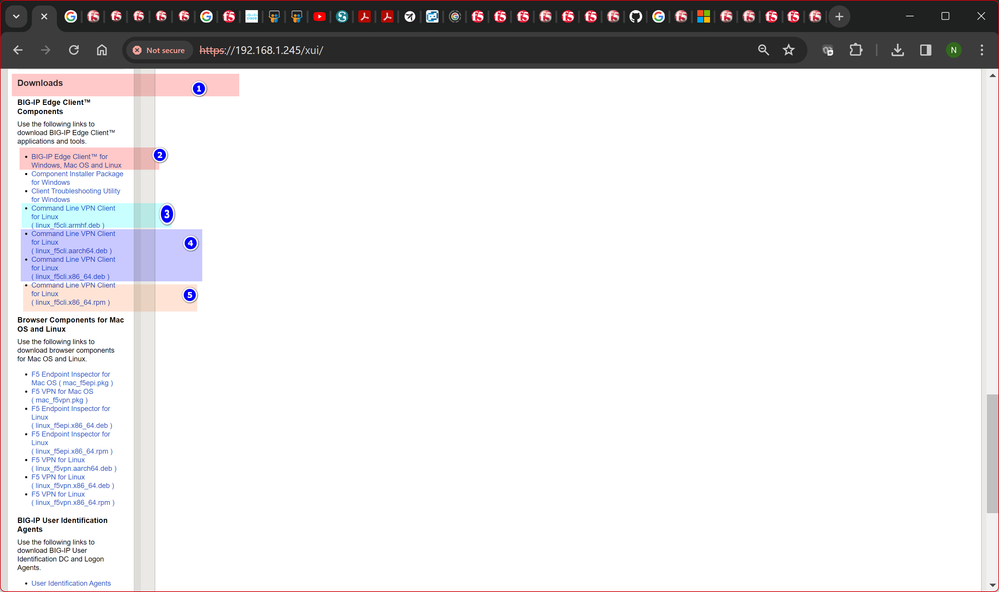Open the User Identification Agents link

(x=71, y=583)
